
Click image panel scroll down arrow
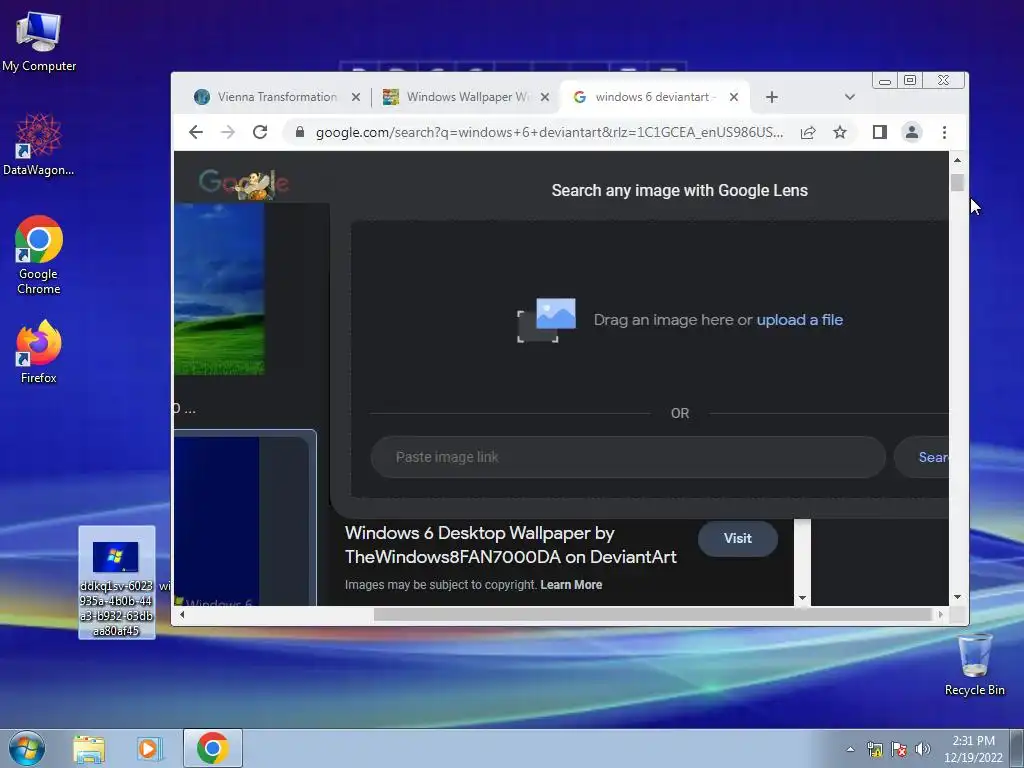[x=802, y=598]
